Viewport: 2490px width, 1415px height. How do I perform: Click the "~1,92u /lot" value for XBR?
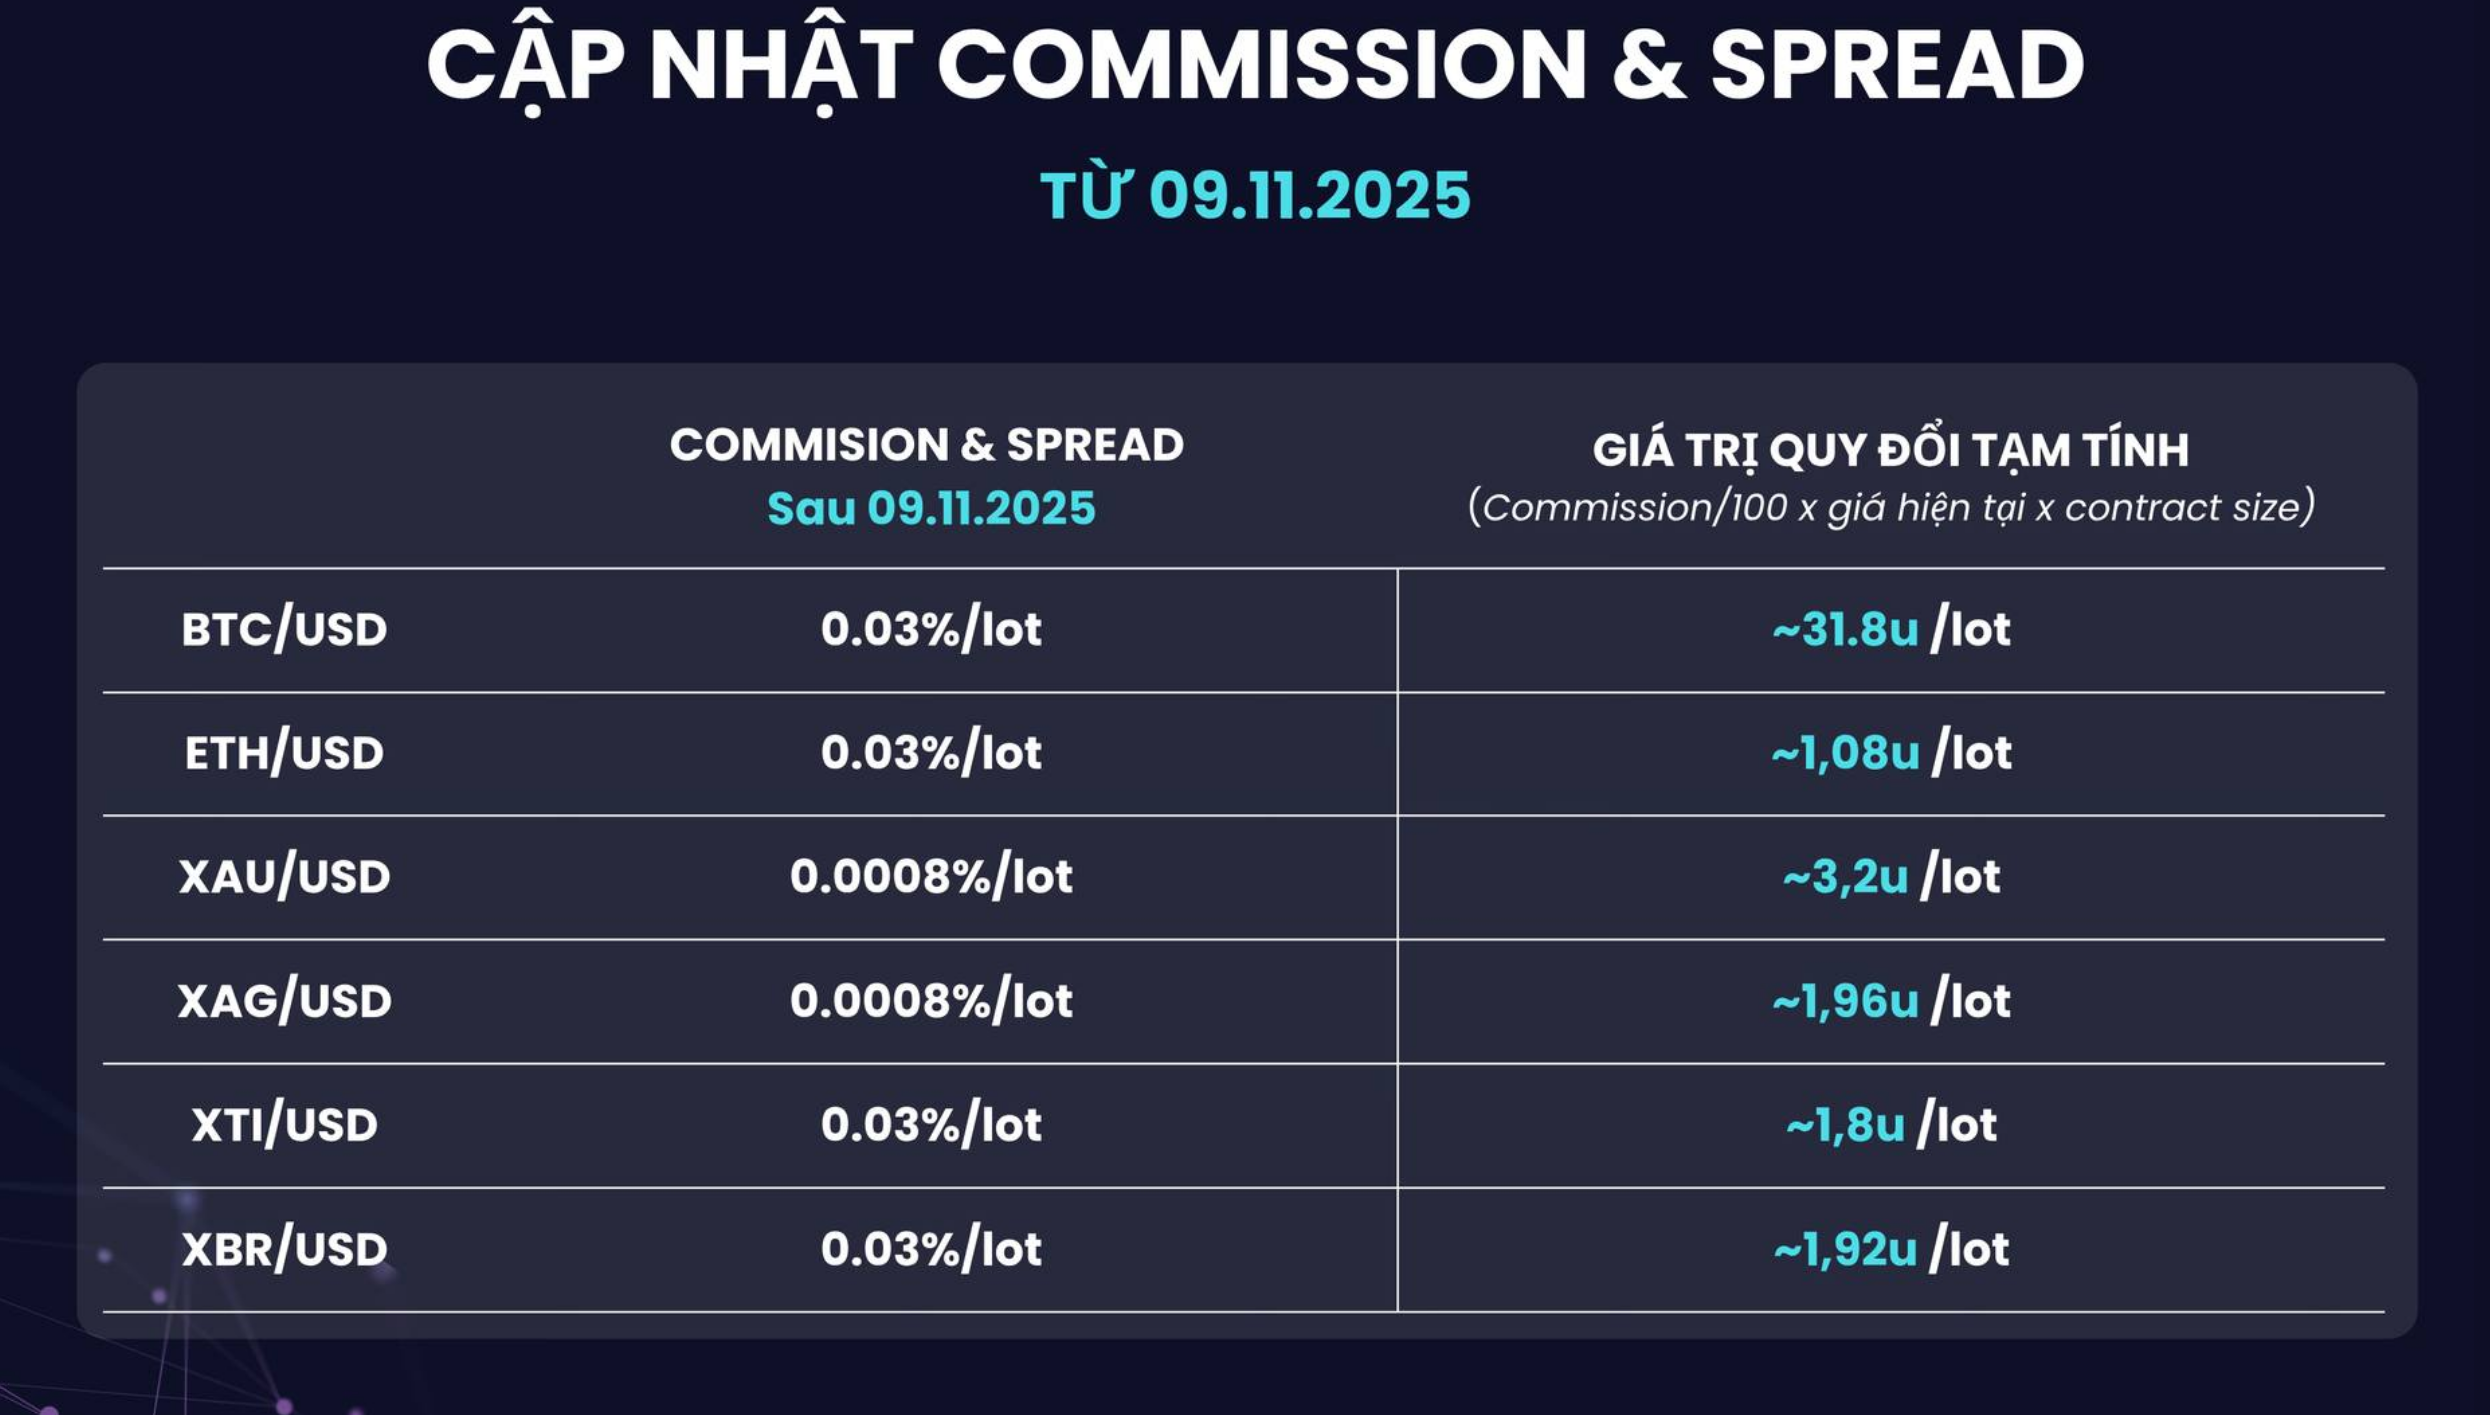click(1890, 1249)
